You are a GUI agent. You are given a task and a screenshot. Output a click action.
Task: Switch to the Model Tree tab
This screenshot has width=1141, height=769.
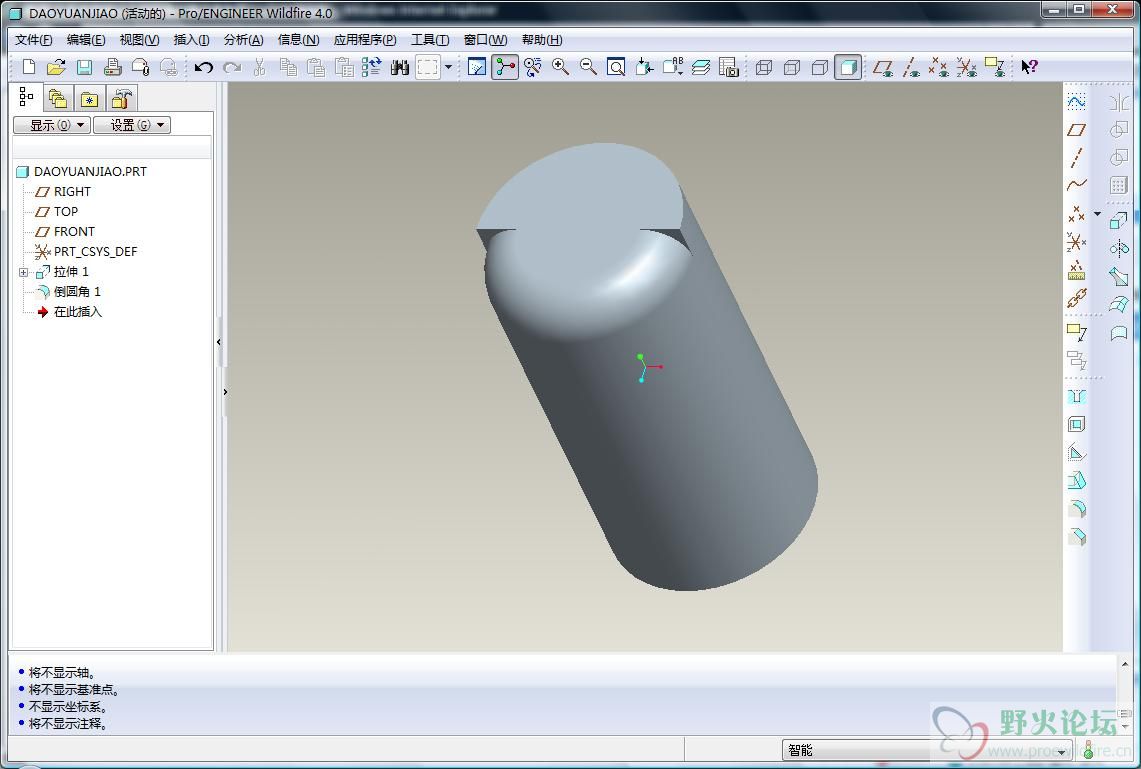point(26,97)
